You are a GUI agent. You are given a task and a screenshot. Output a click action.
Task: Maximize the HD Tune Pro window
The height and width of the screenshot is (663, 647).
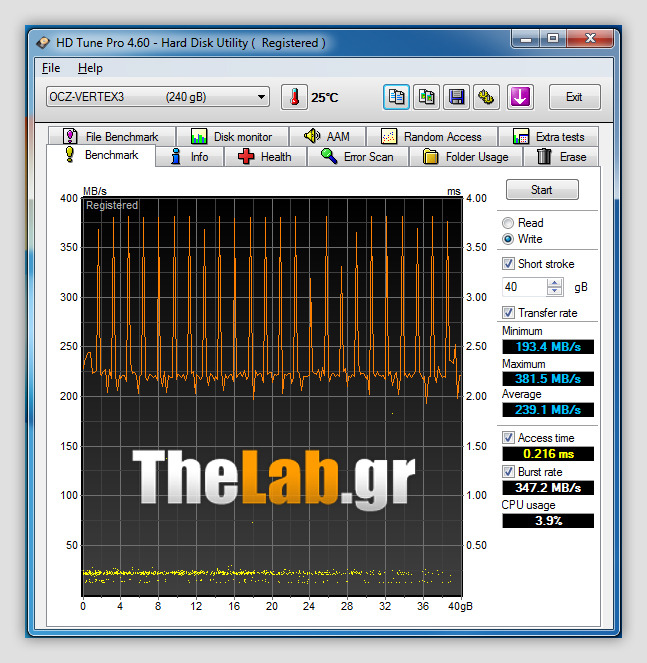click(x=553, y=39)
